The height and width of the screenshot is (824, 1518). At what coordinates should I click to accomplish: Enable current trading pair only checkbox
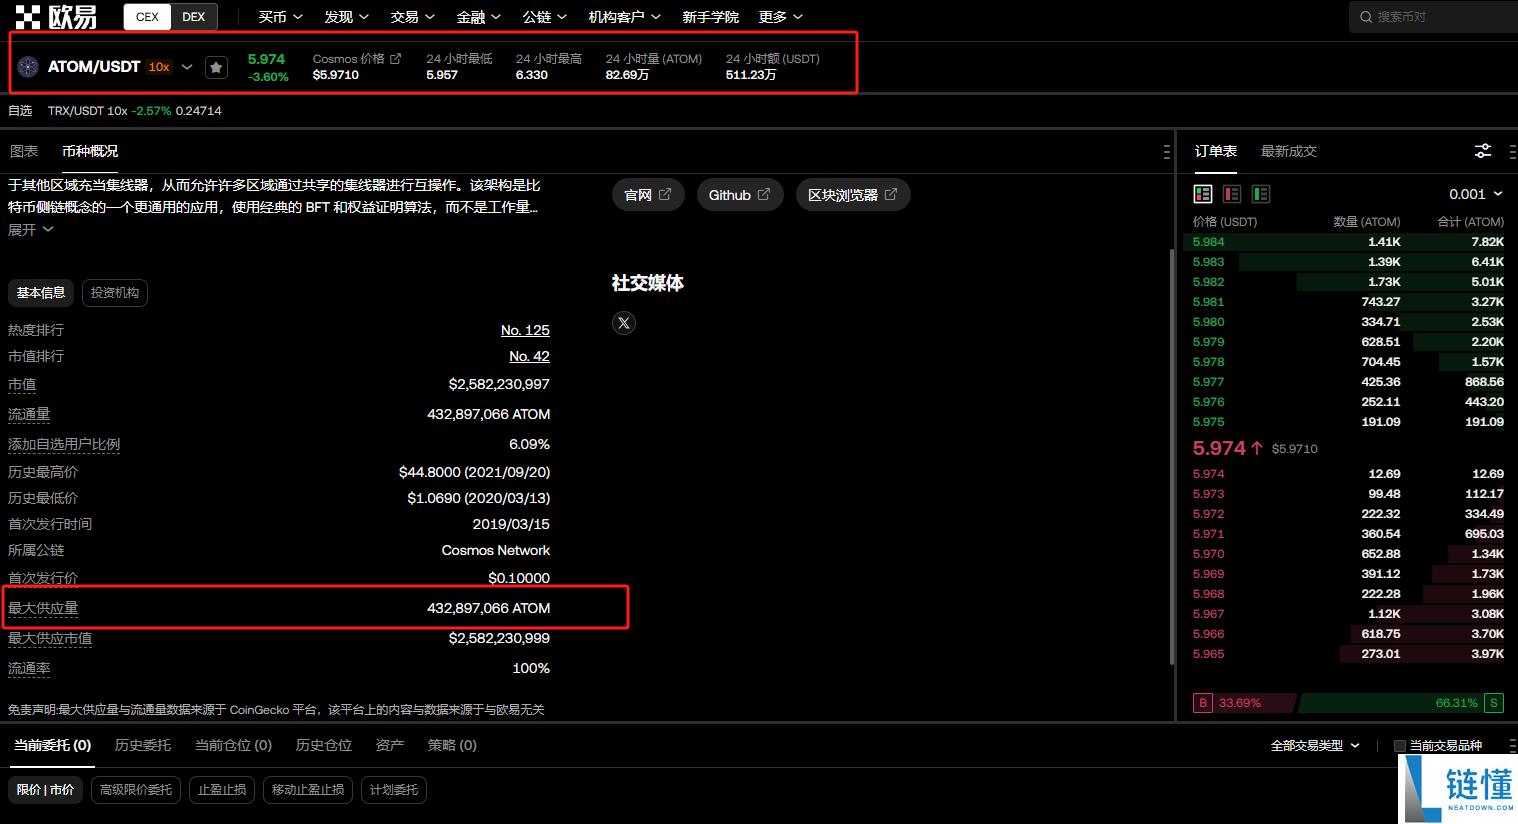[1400, 746]
